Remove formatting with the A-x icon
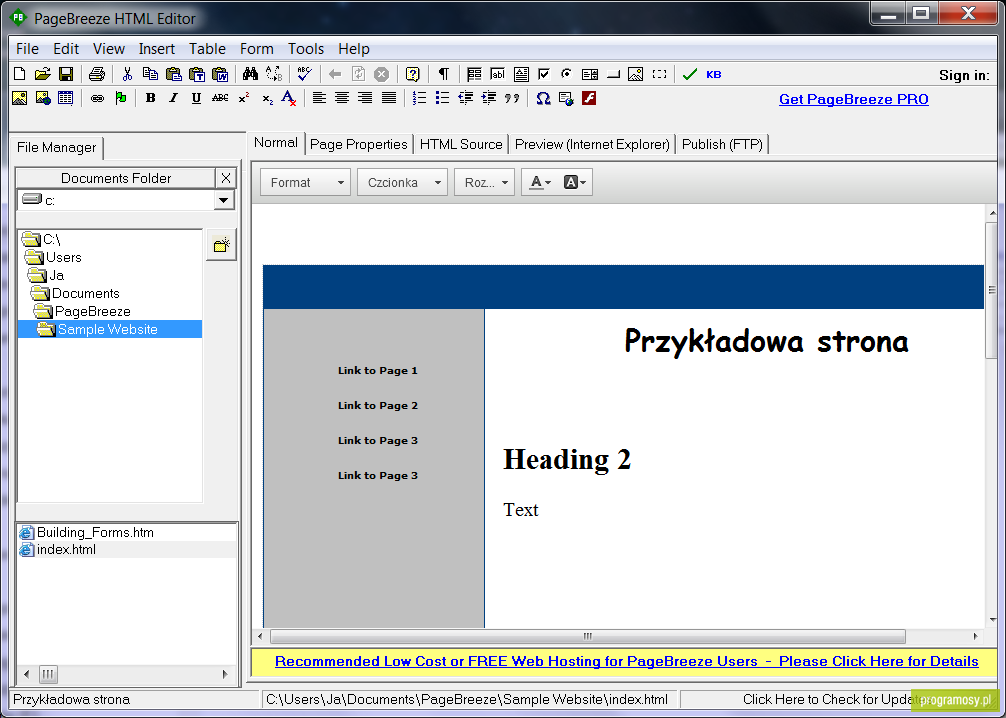 coord(289,98)
